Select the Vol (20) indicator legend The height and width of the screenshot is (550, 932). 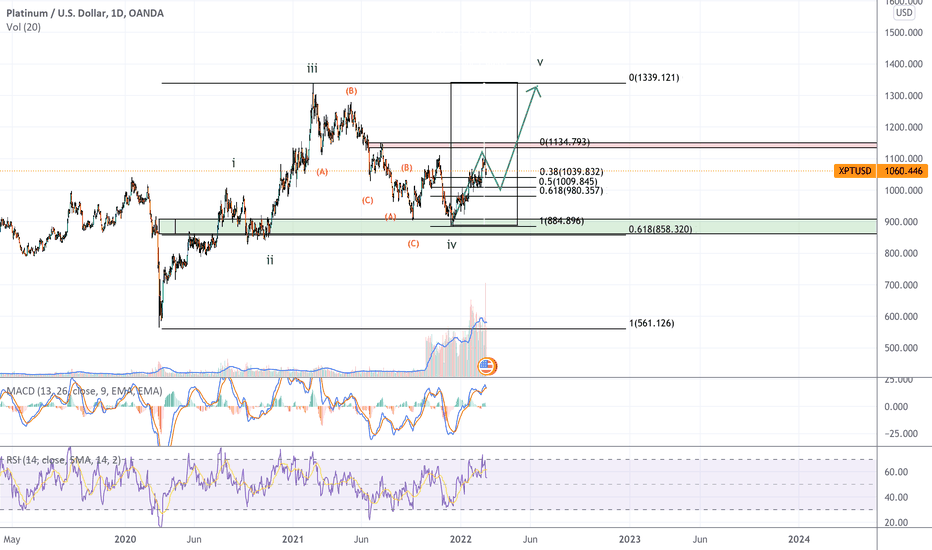click(x=24, y=27)
